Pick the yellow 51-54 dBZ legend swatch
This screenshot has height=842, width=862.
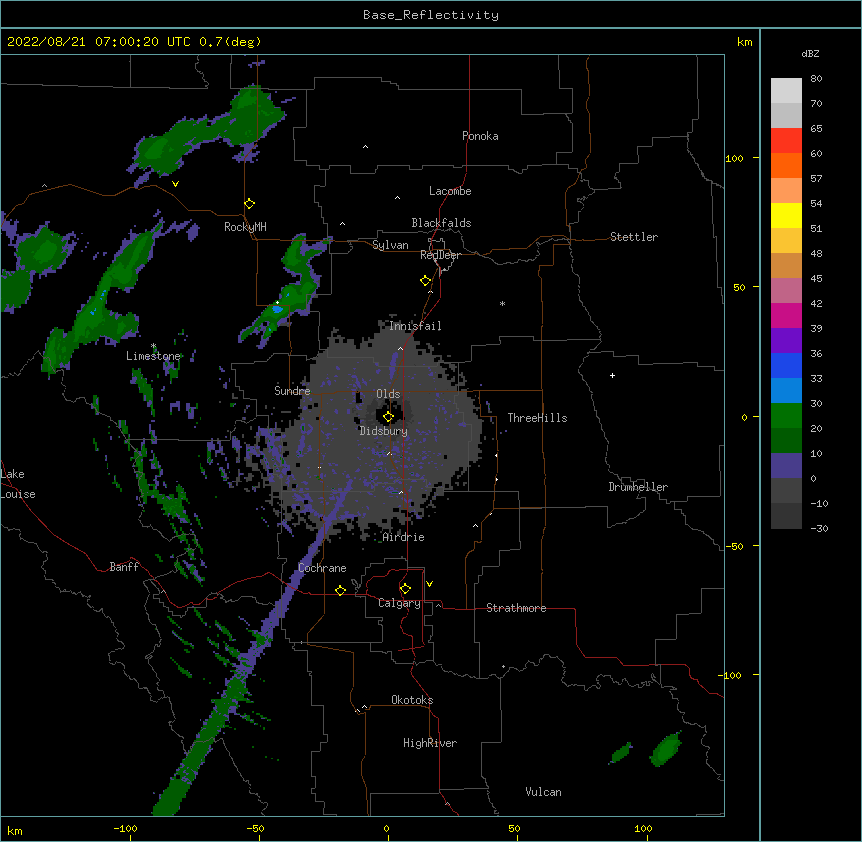[x=786, y=216]
